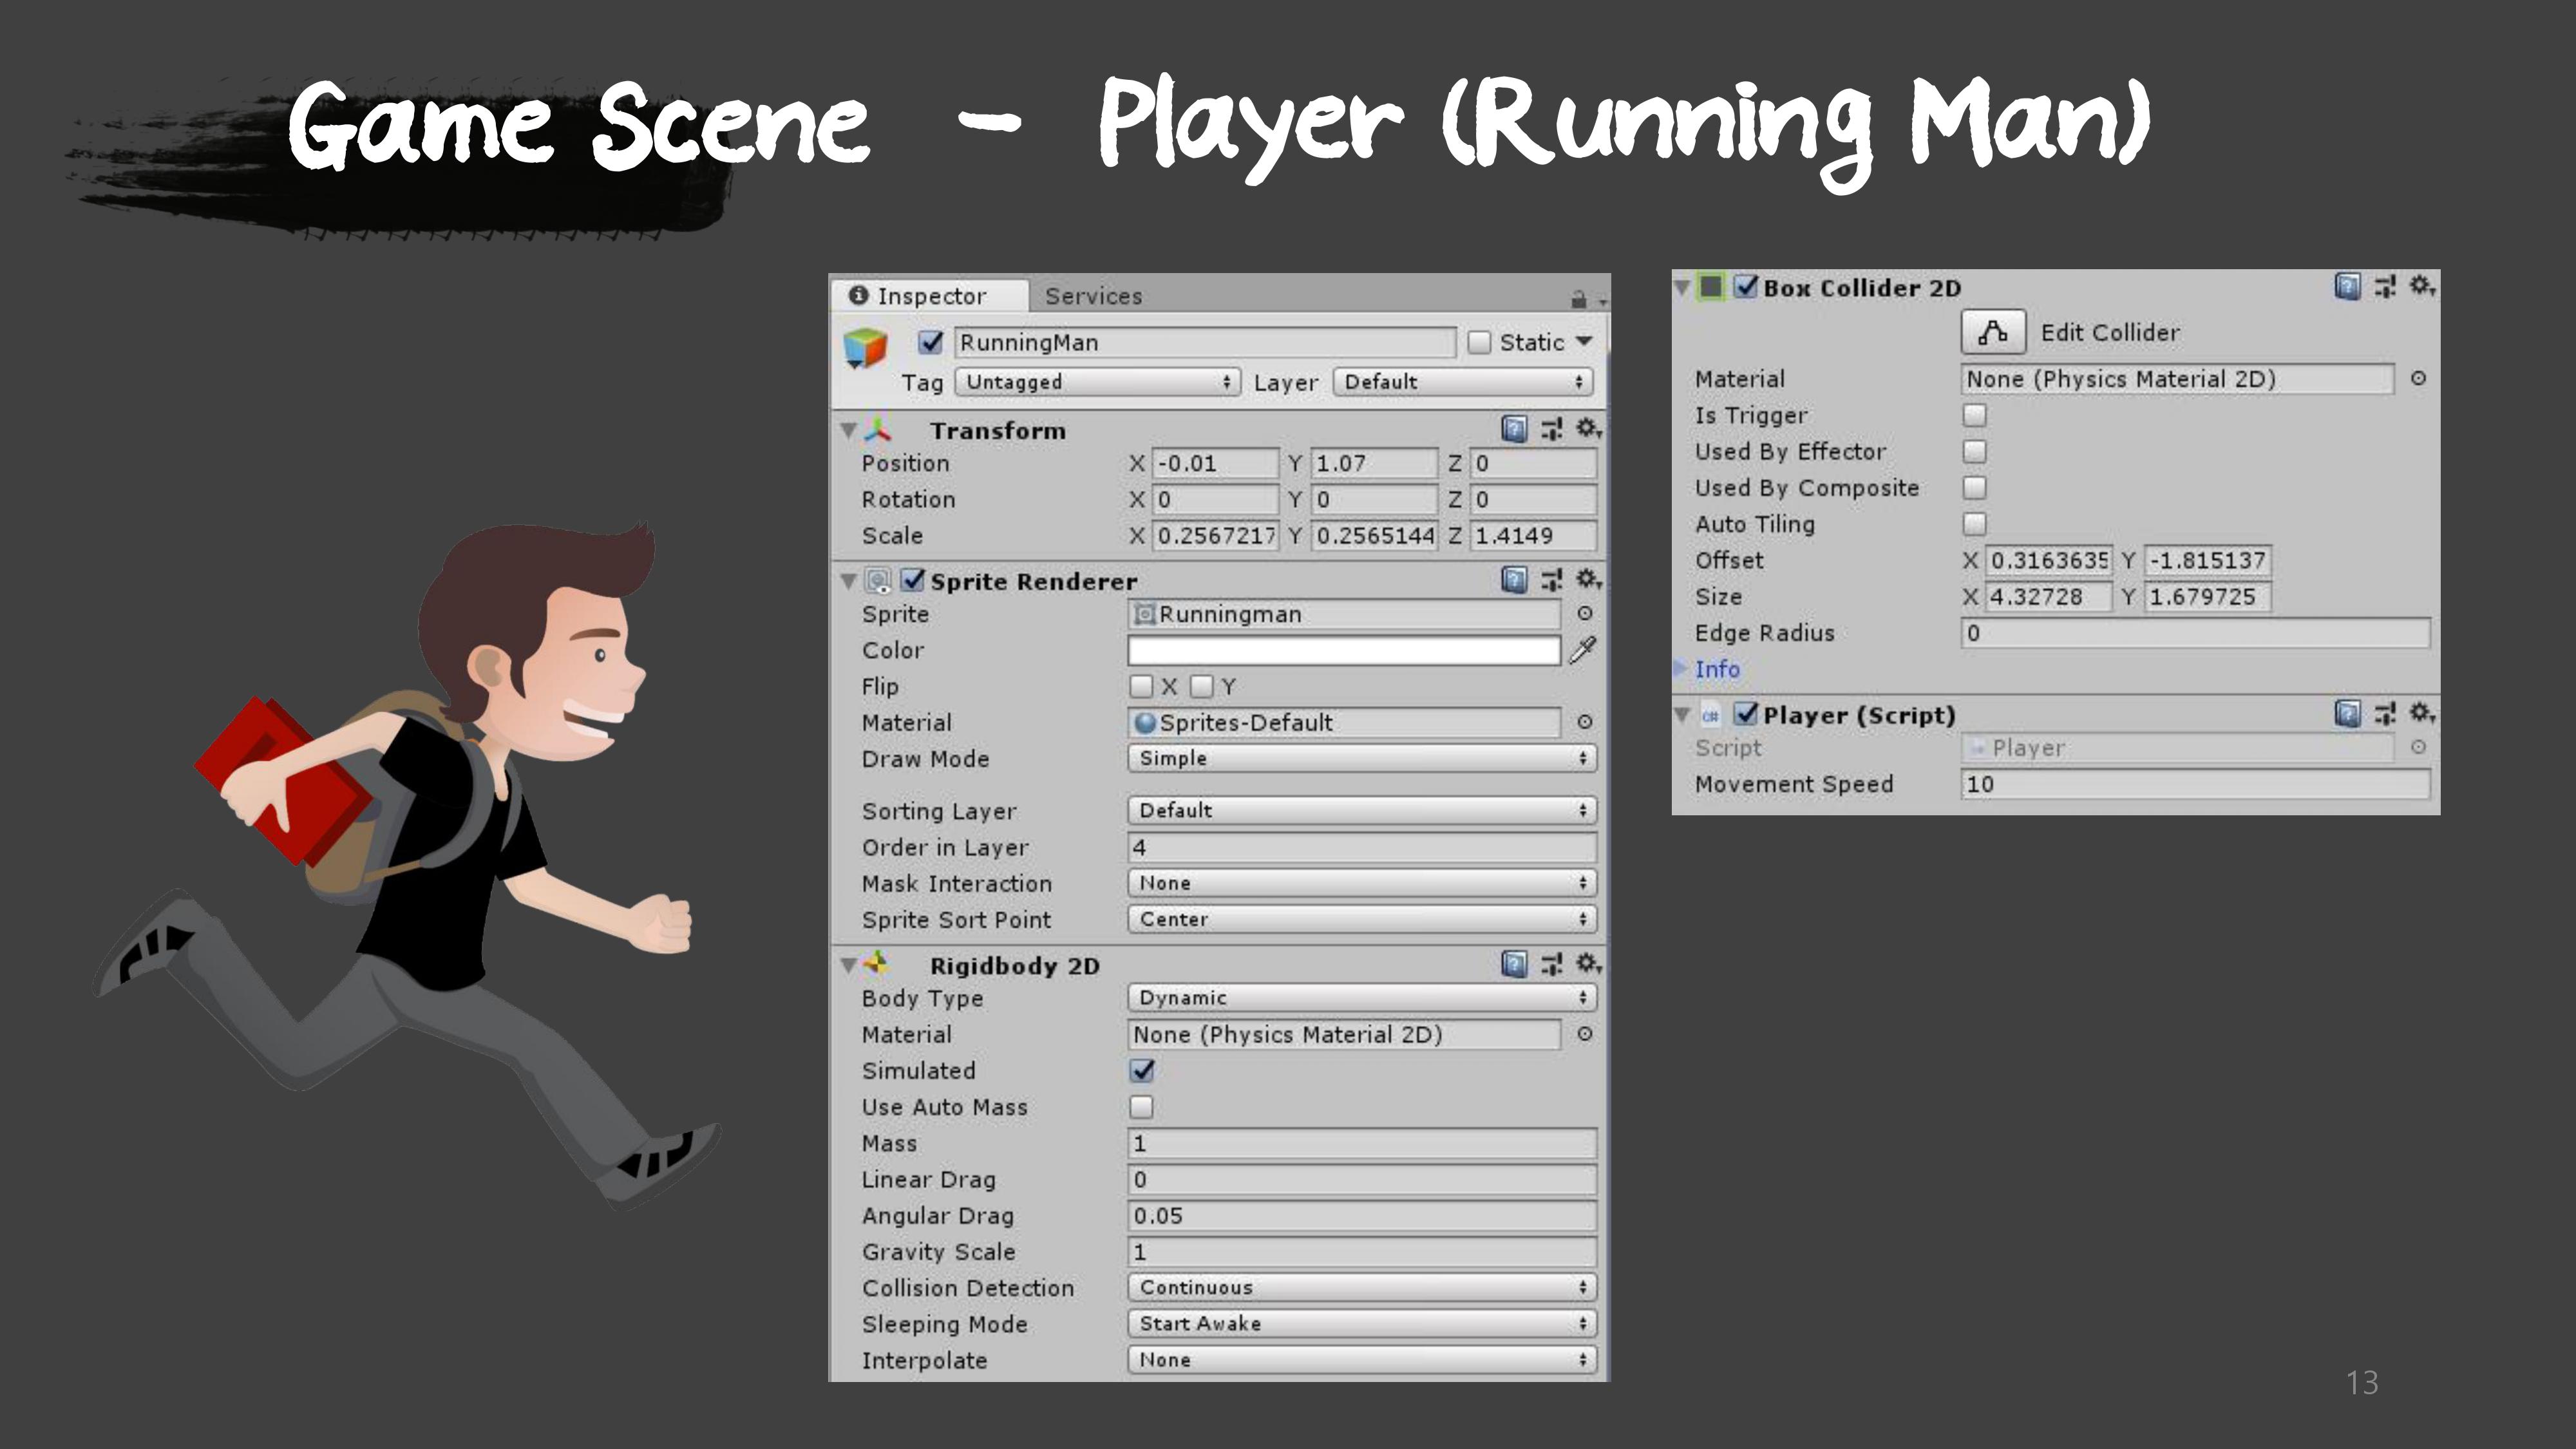Click the GameObject cube icon

pos(865,348)
